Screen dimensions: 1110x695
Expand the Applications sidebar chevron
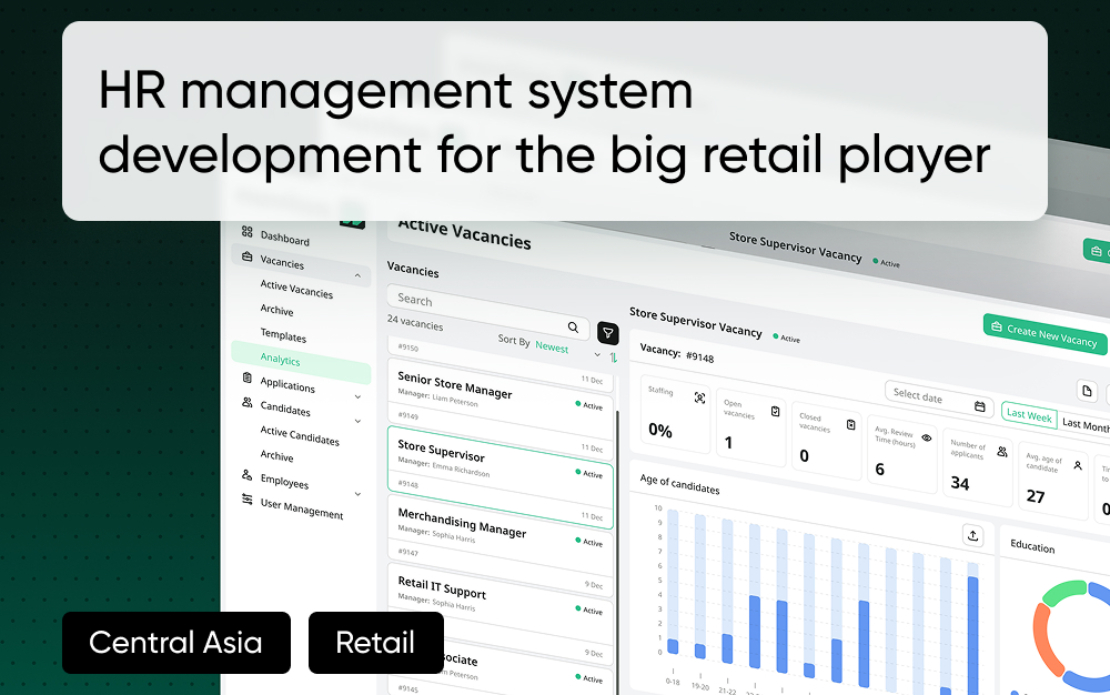[357, 397]
